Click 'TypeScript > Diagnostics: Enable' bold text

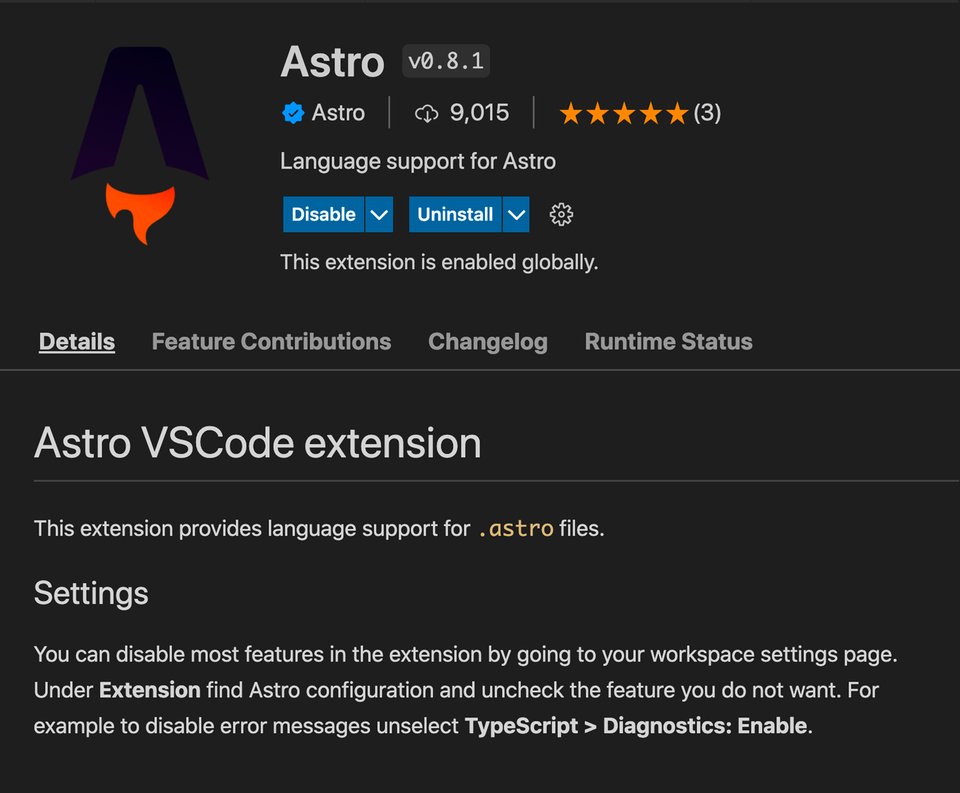click(636, 726)
